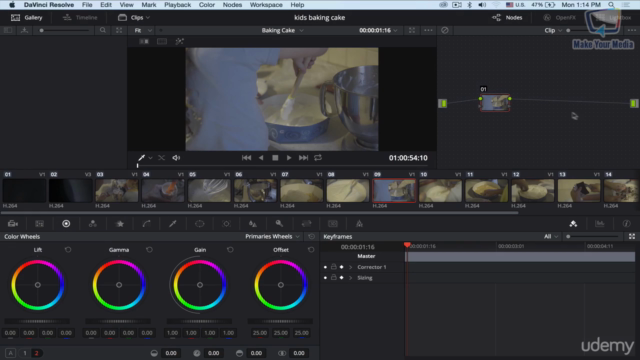The image size is (640, 360).
Task: Open the Clips filter dropdown arrow
Action: coord(148,18)
